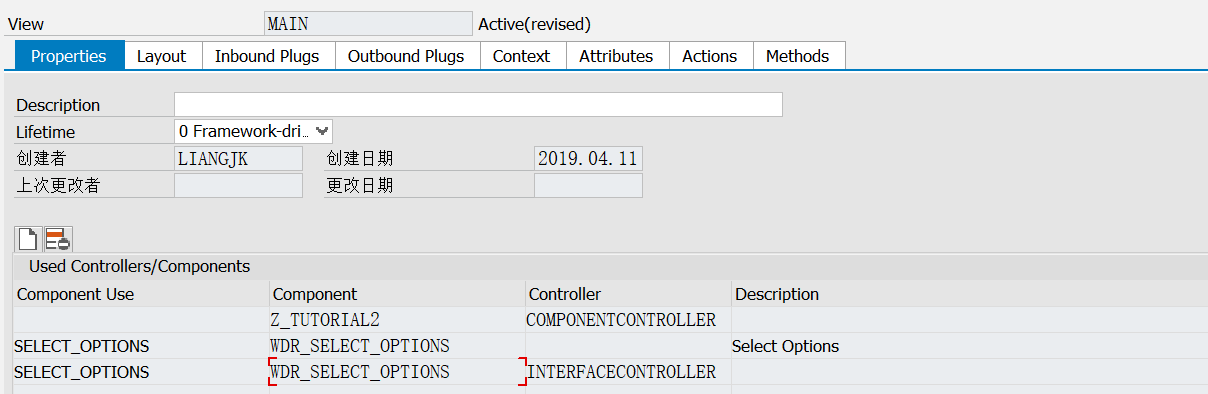Click the Description input field
Screen dimensions: 1208x394
point(478,105)
